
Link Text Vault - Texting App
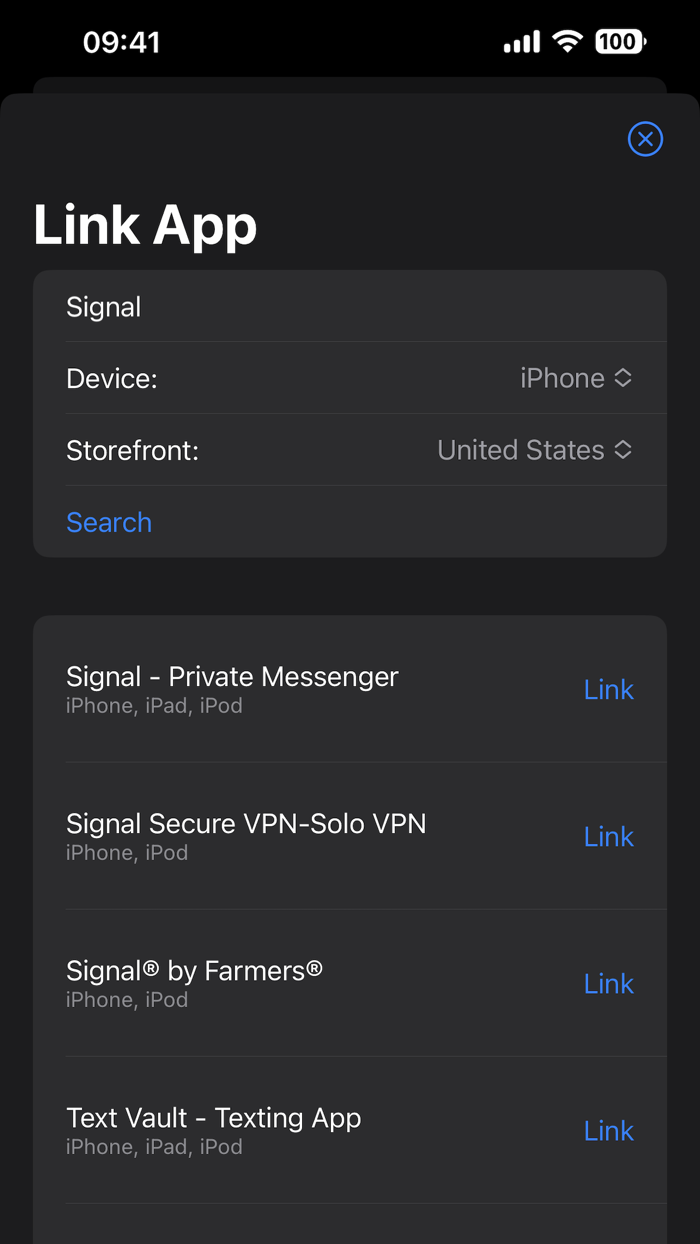coord(608,1130)
